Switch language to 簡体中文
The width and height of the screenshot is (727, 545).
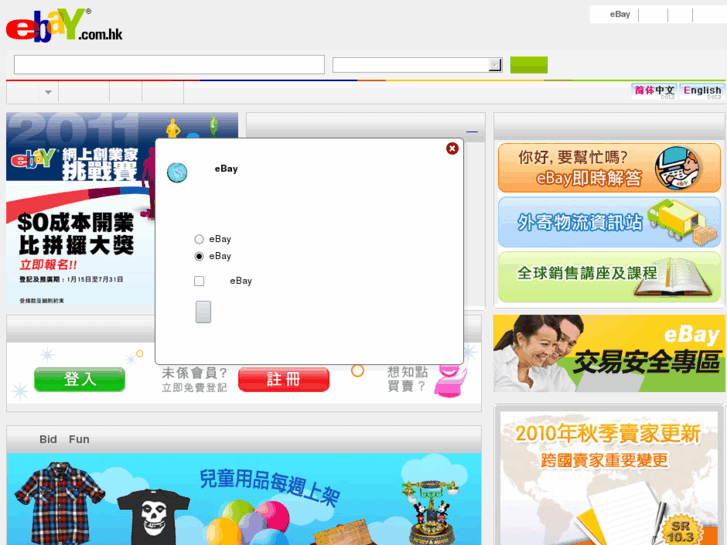(x=654, y=91)
